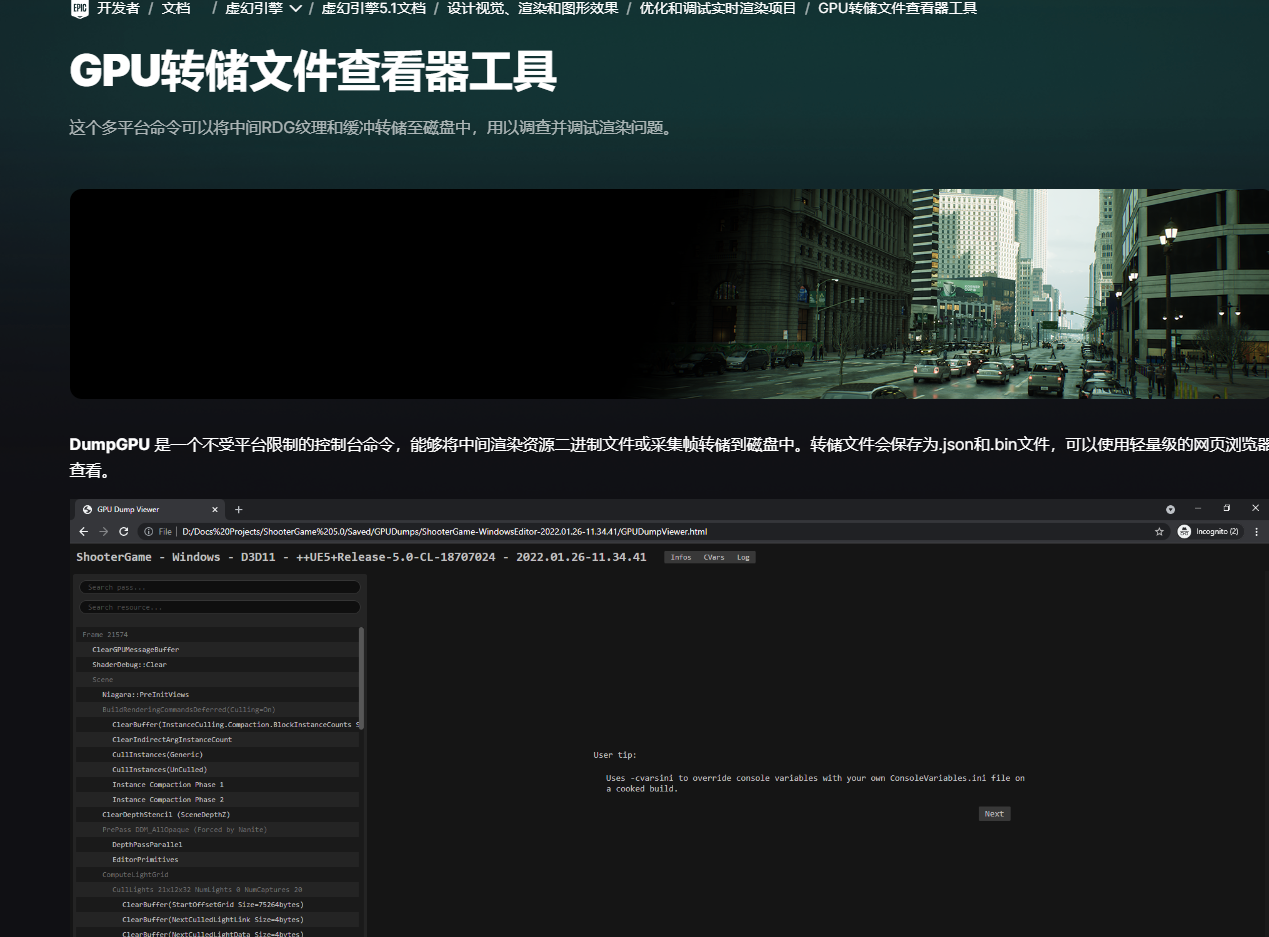1269x937 pixels.
Task: Open a new browser tab with plus icon
Action: [x=238, y=509]
